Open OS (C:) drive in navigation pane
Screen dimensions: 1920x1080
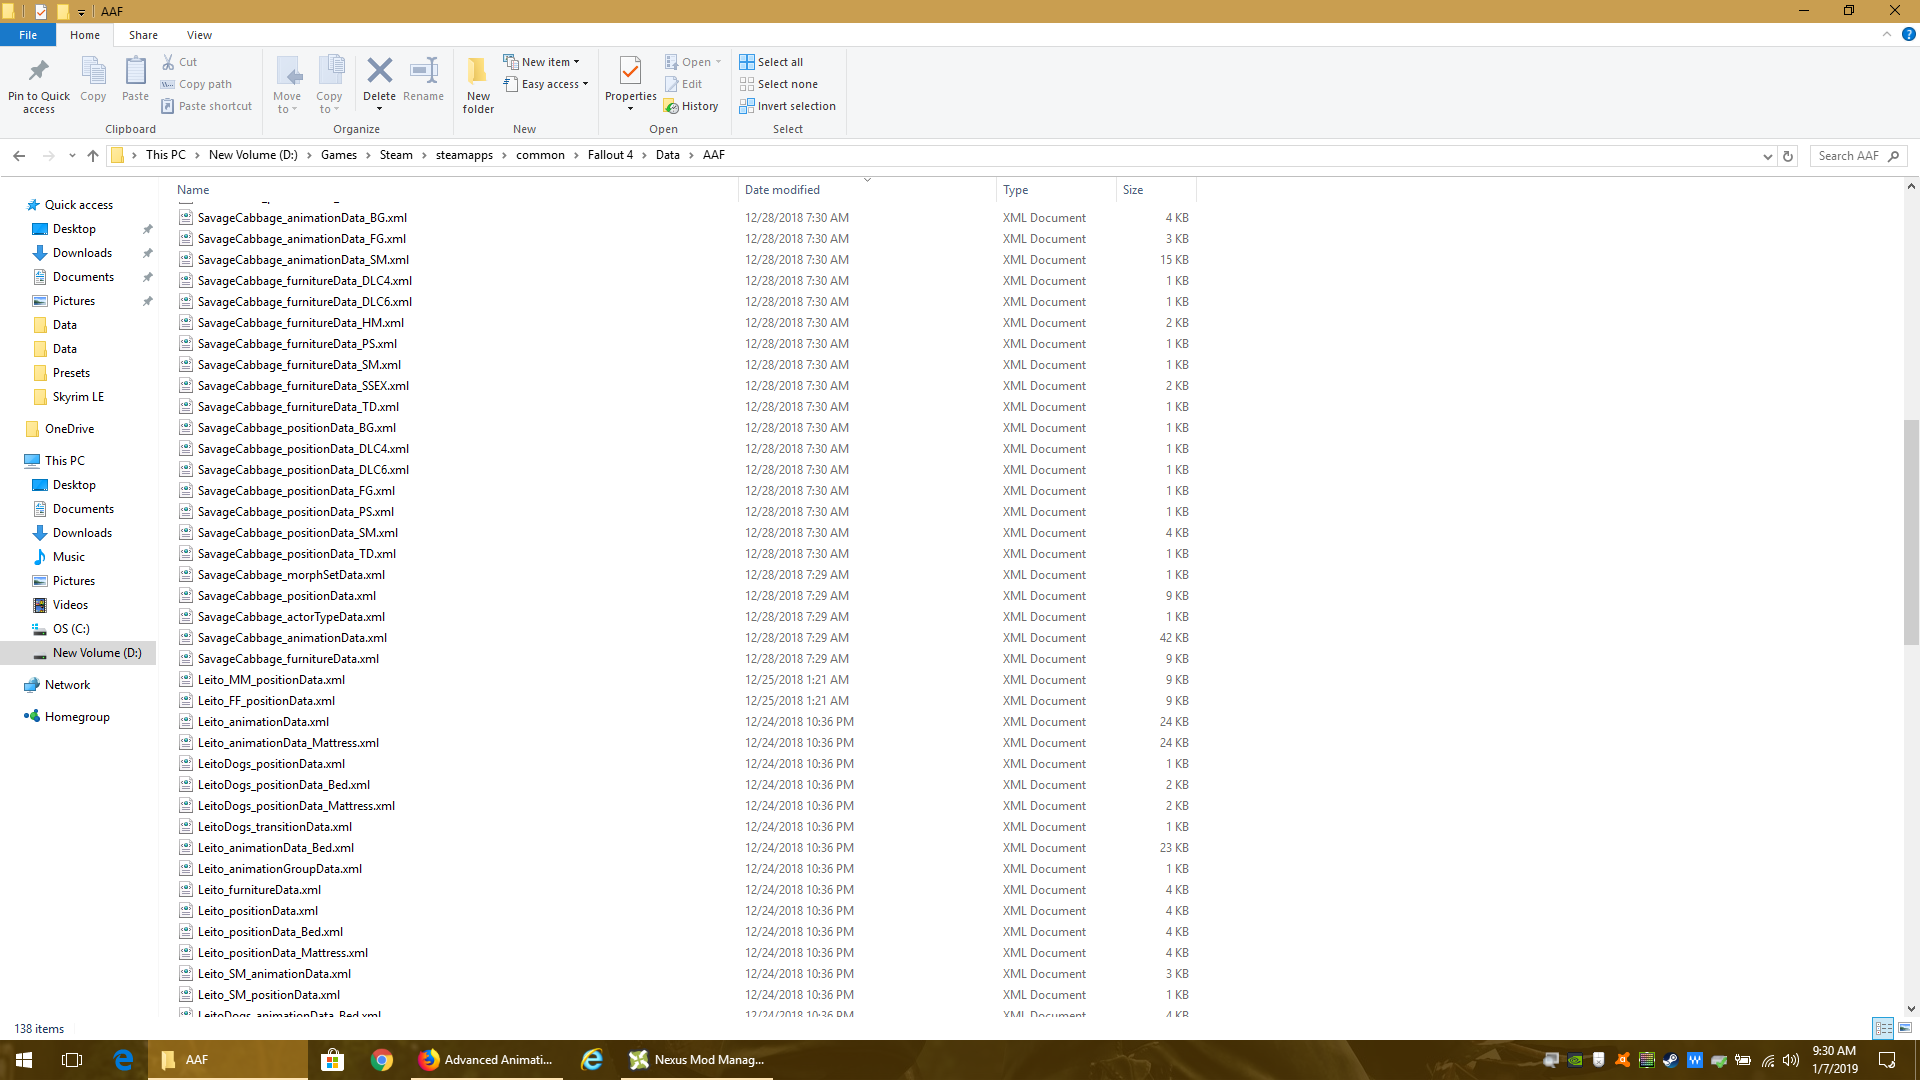(x=71, y=629)
